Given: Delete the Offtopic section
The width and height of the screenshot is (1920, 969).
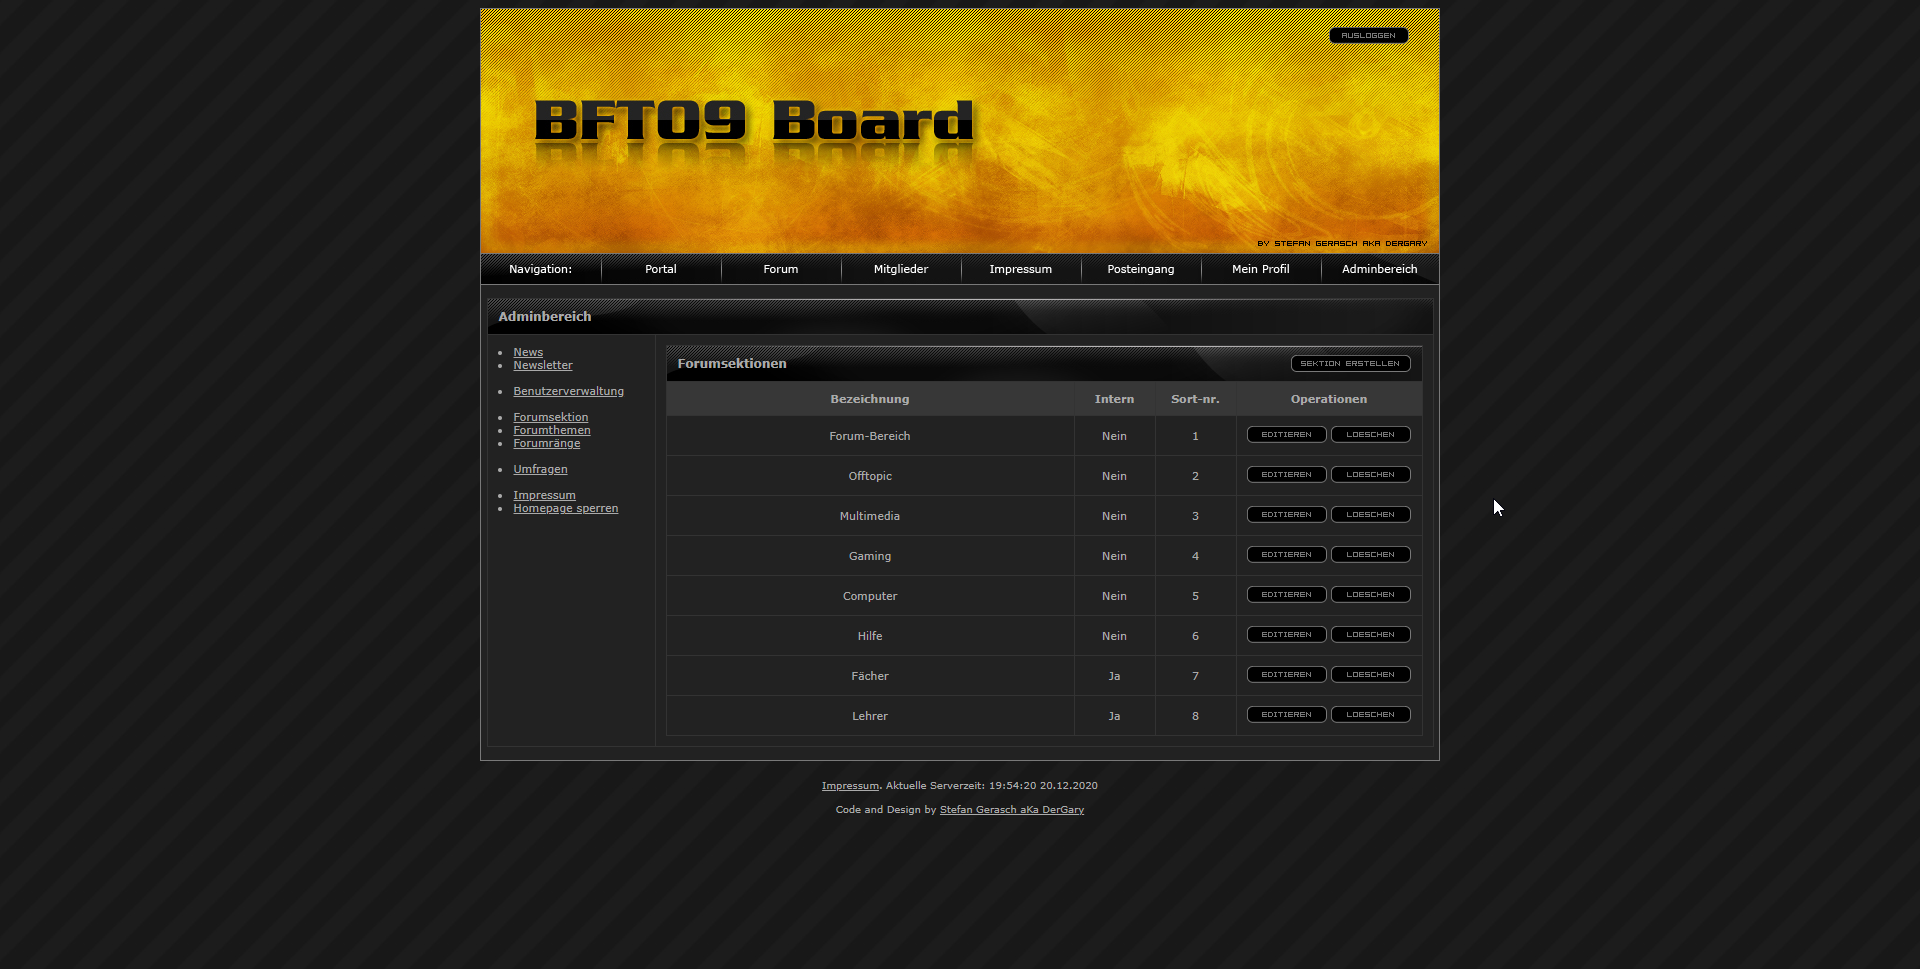Looking at the screenshot, I should pos(1370,475).
